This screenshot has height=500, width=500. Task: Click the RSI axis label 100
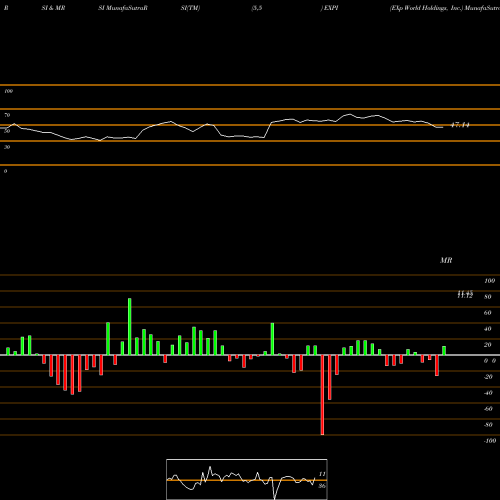(x=8, y=91)
